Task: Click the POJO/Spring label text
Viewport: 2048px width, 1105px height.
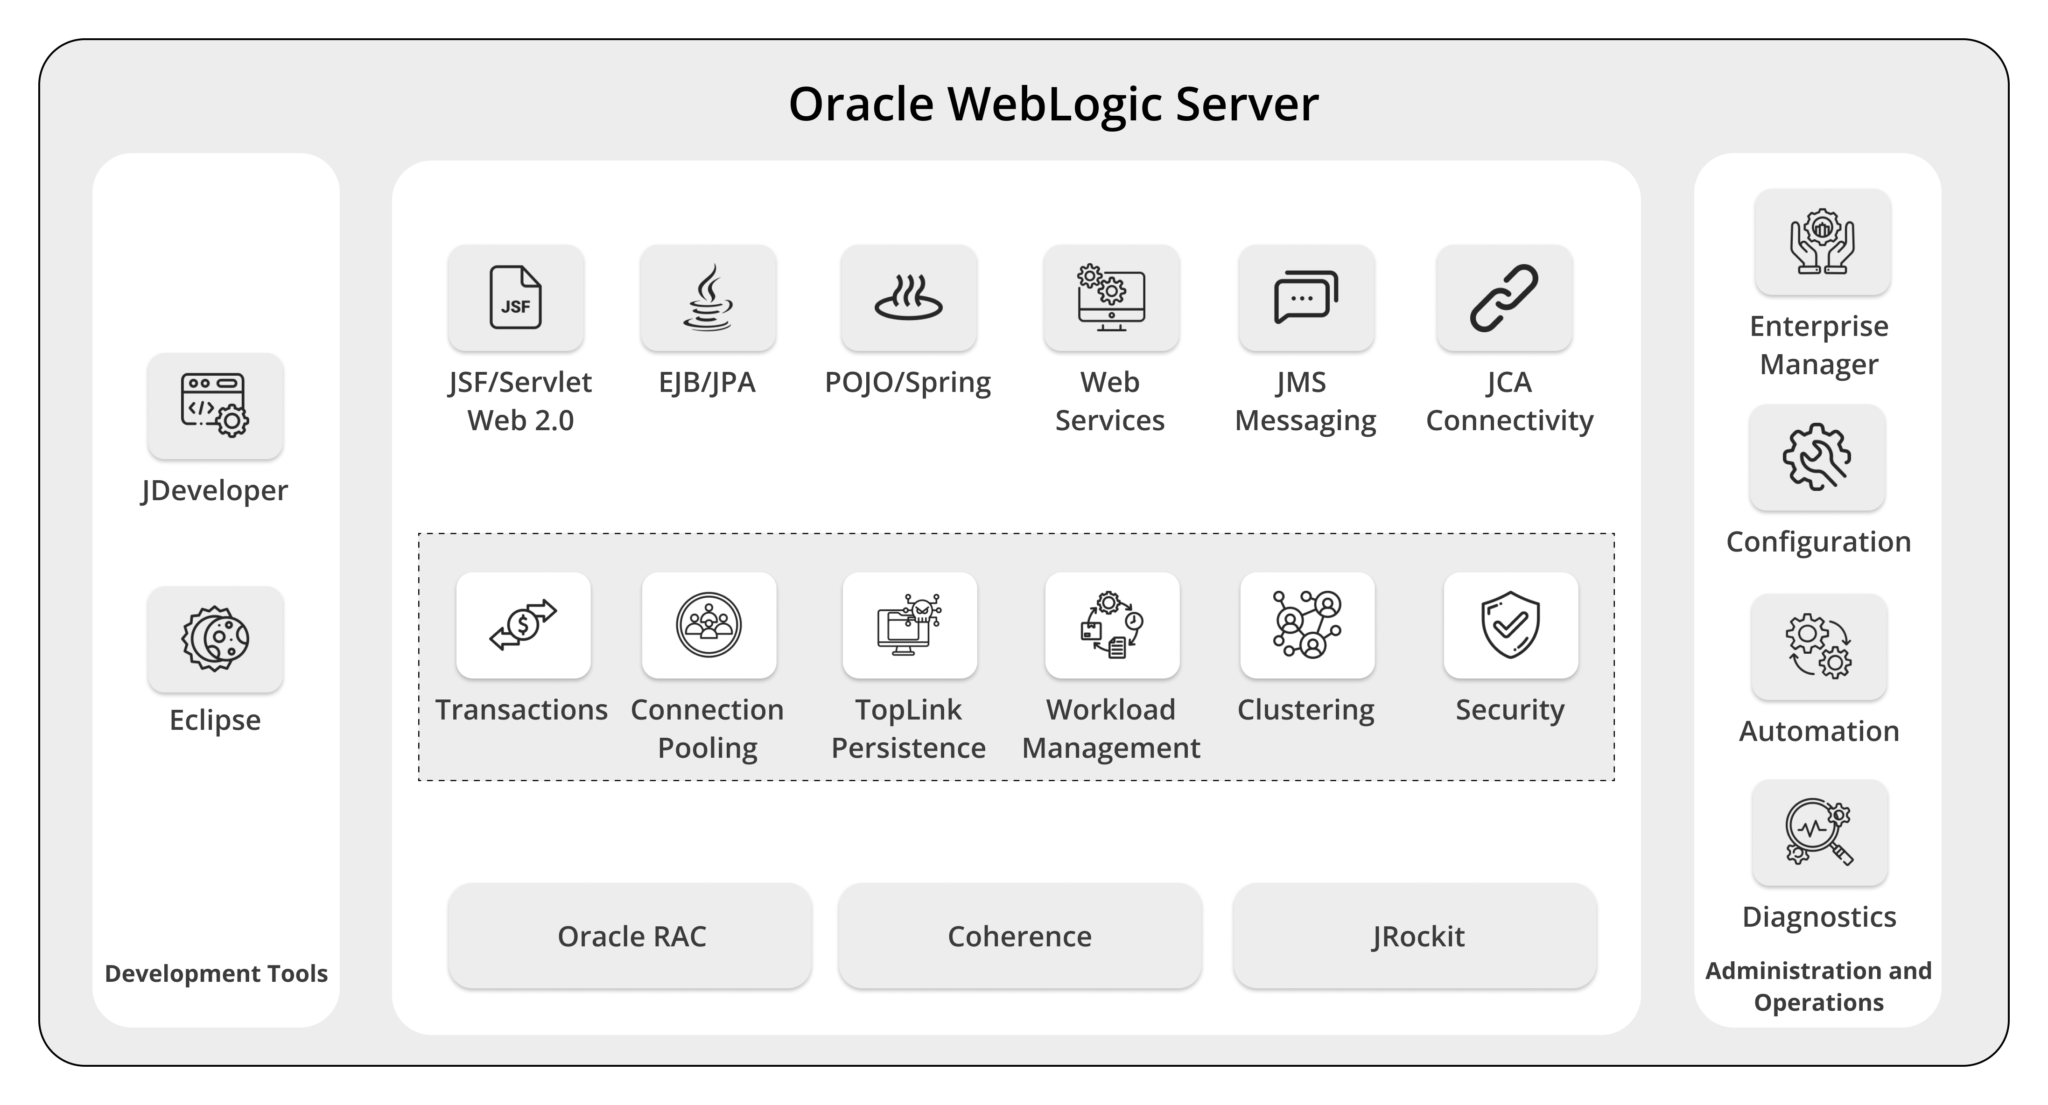Action: point(908,383)
